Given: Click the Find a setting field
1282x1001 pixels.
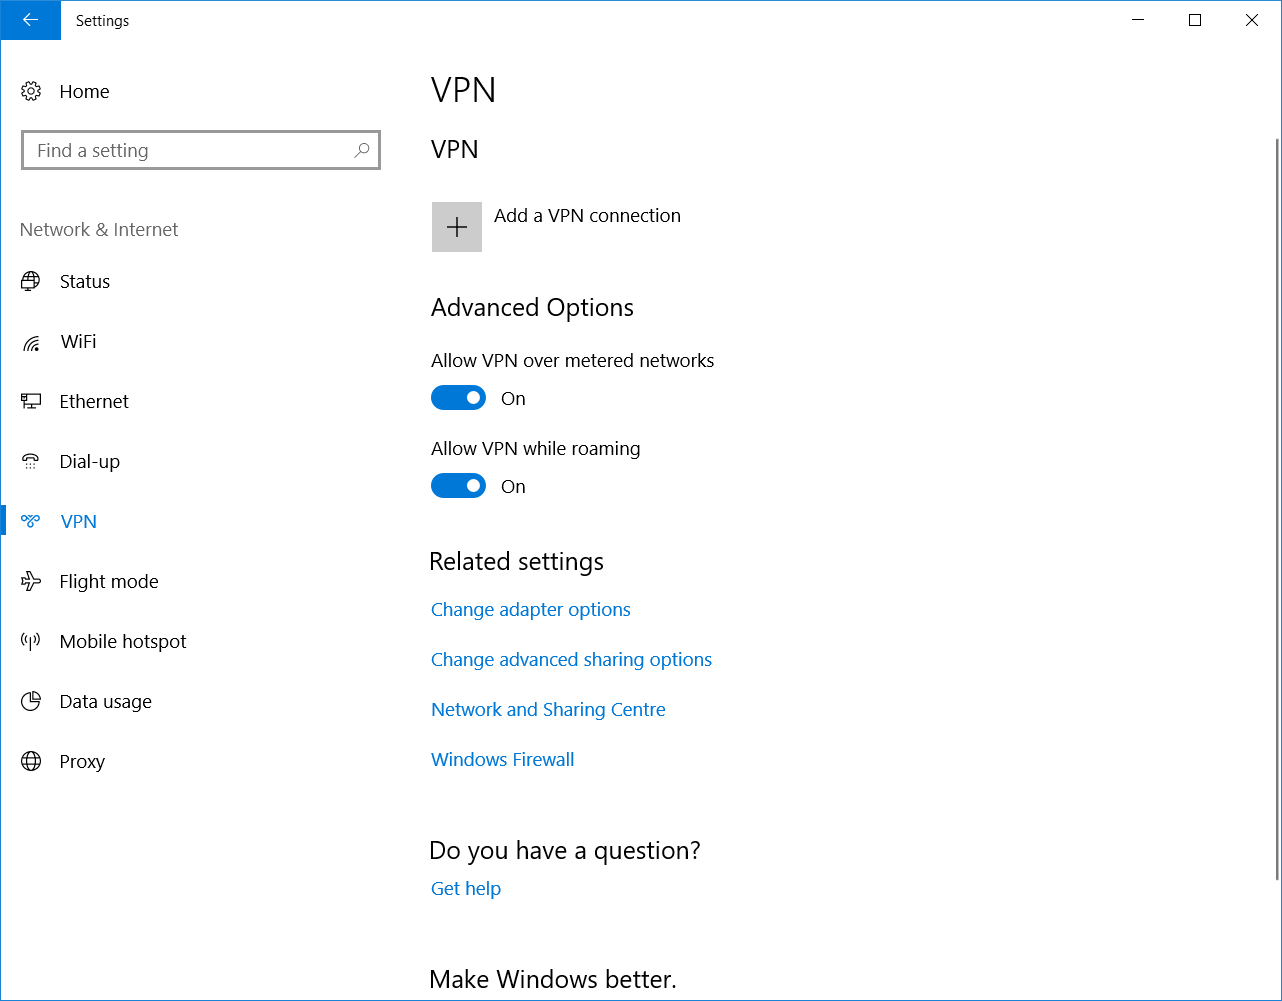Looking at the screenshot, I should (190, 150).
